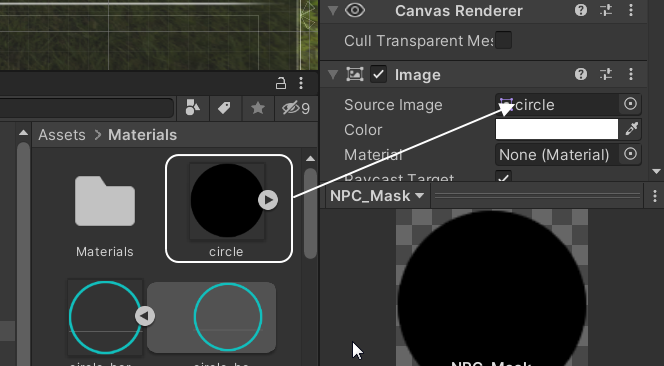Open NPC_Mask preview dropdown

pyautogui.click(x=377, y=196)
